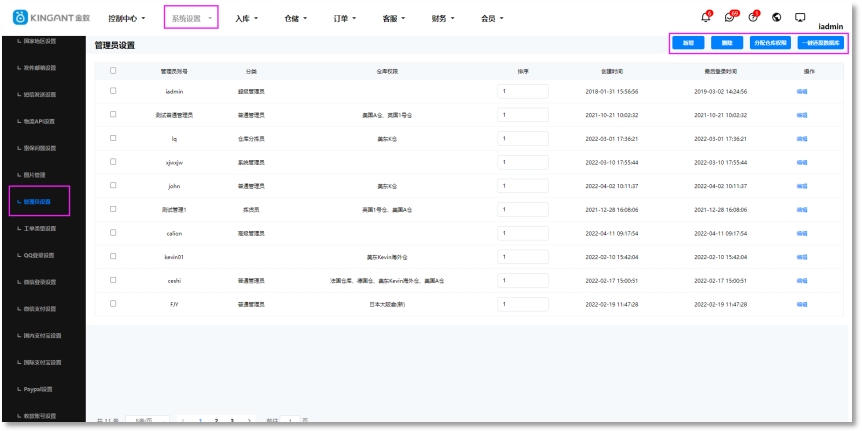Open 国际支付宝设置 in the sidebar
Screen dimensions: 862x431
(40, 362)
